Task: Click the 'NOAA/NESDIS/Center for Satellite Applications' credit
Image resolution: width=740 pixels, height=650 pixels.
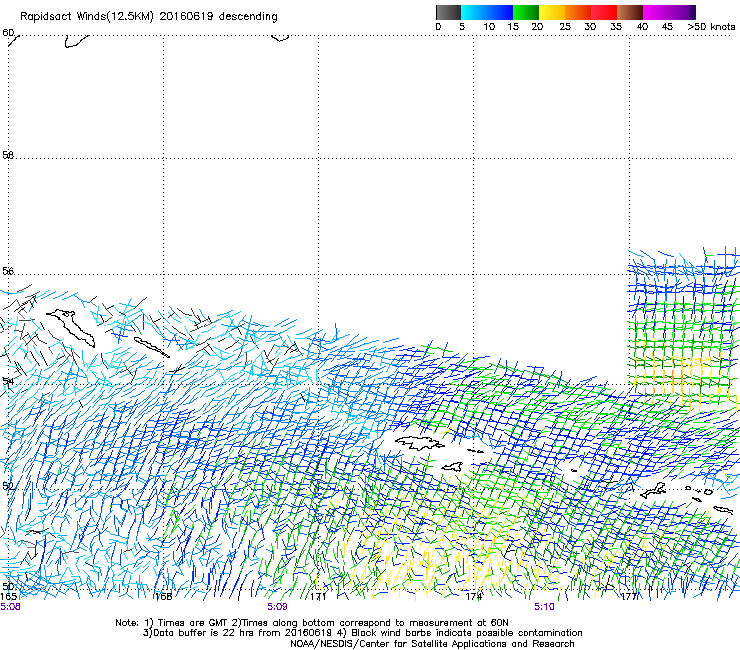Action: pyautogui.click(x=399, y=644)
